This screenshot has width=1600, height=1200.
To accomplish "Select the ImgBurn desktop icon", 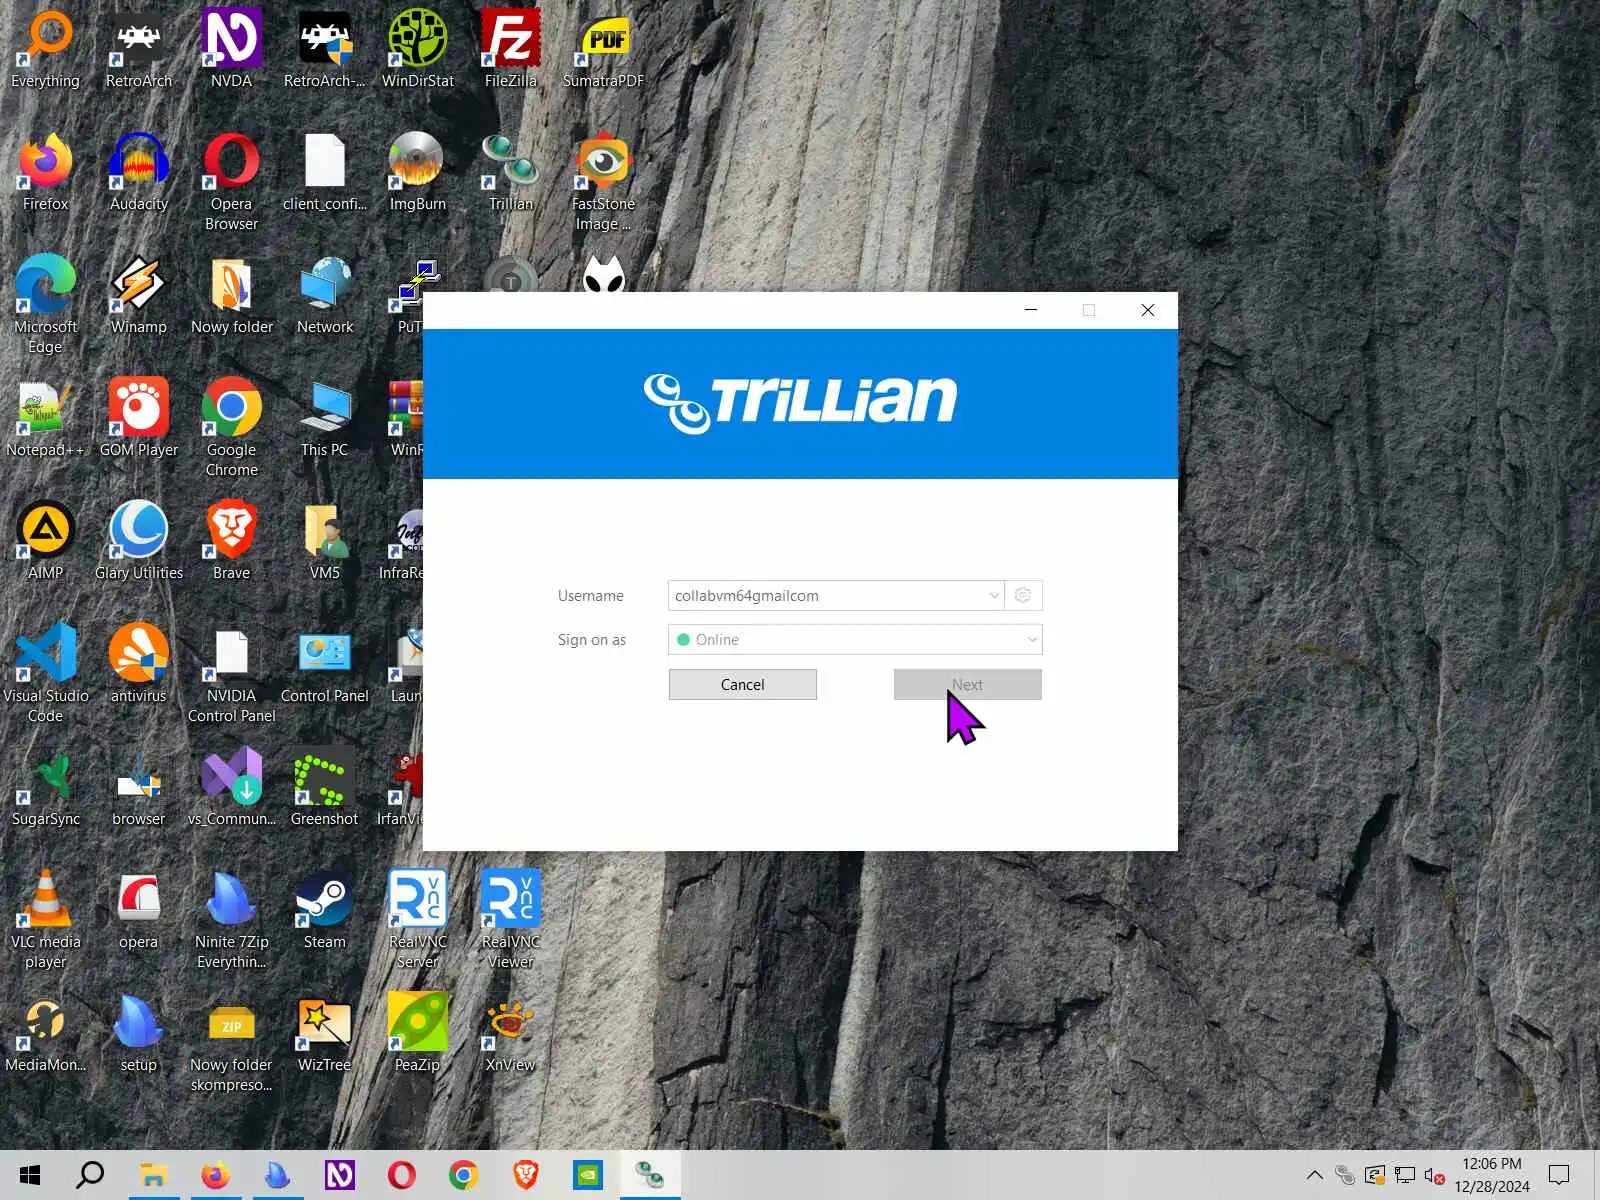I will pos(418,172).
